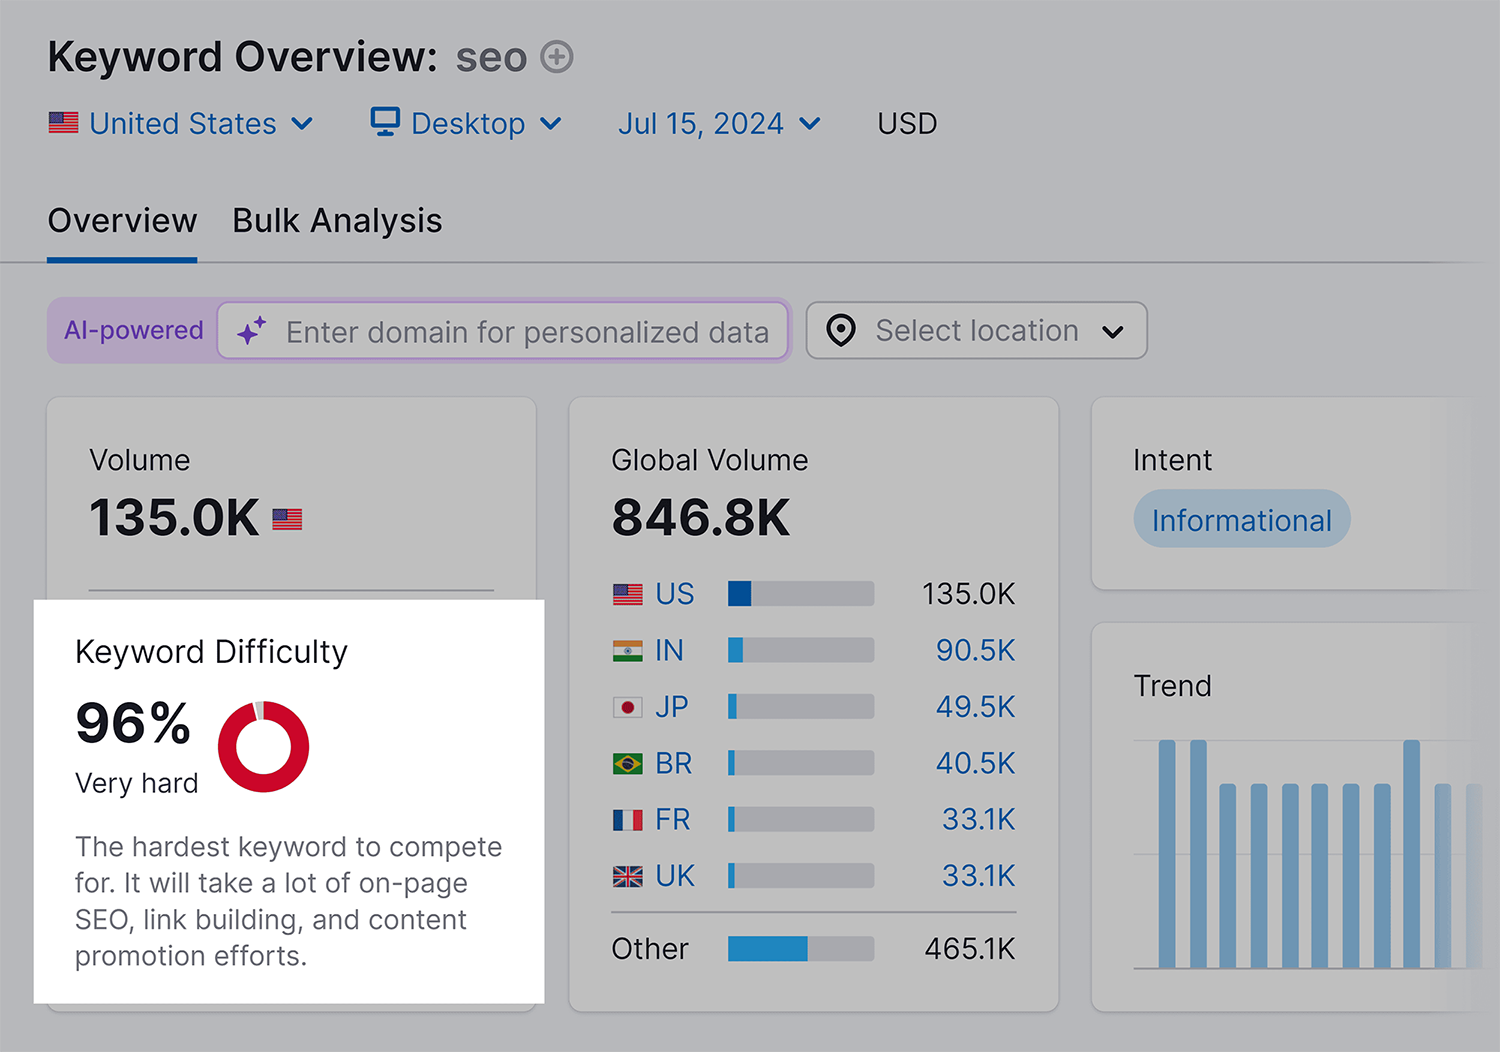Click the Brazil flag in Global Volume list

[x=628, y=764]
